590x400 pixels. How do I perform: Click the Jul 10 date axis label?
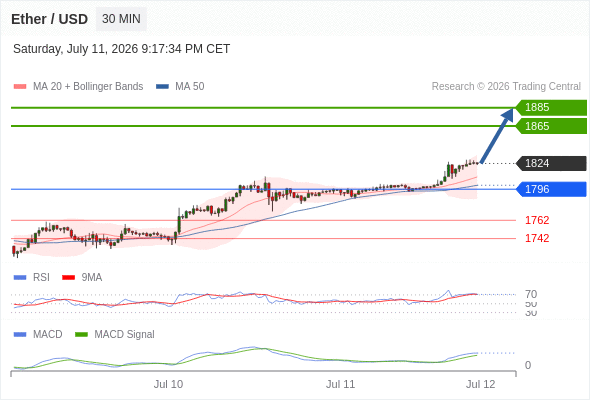coord(168,384)
